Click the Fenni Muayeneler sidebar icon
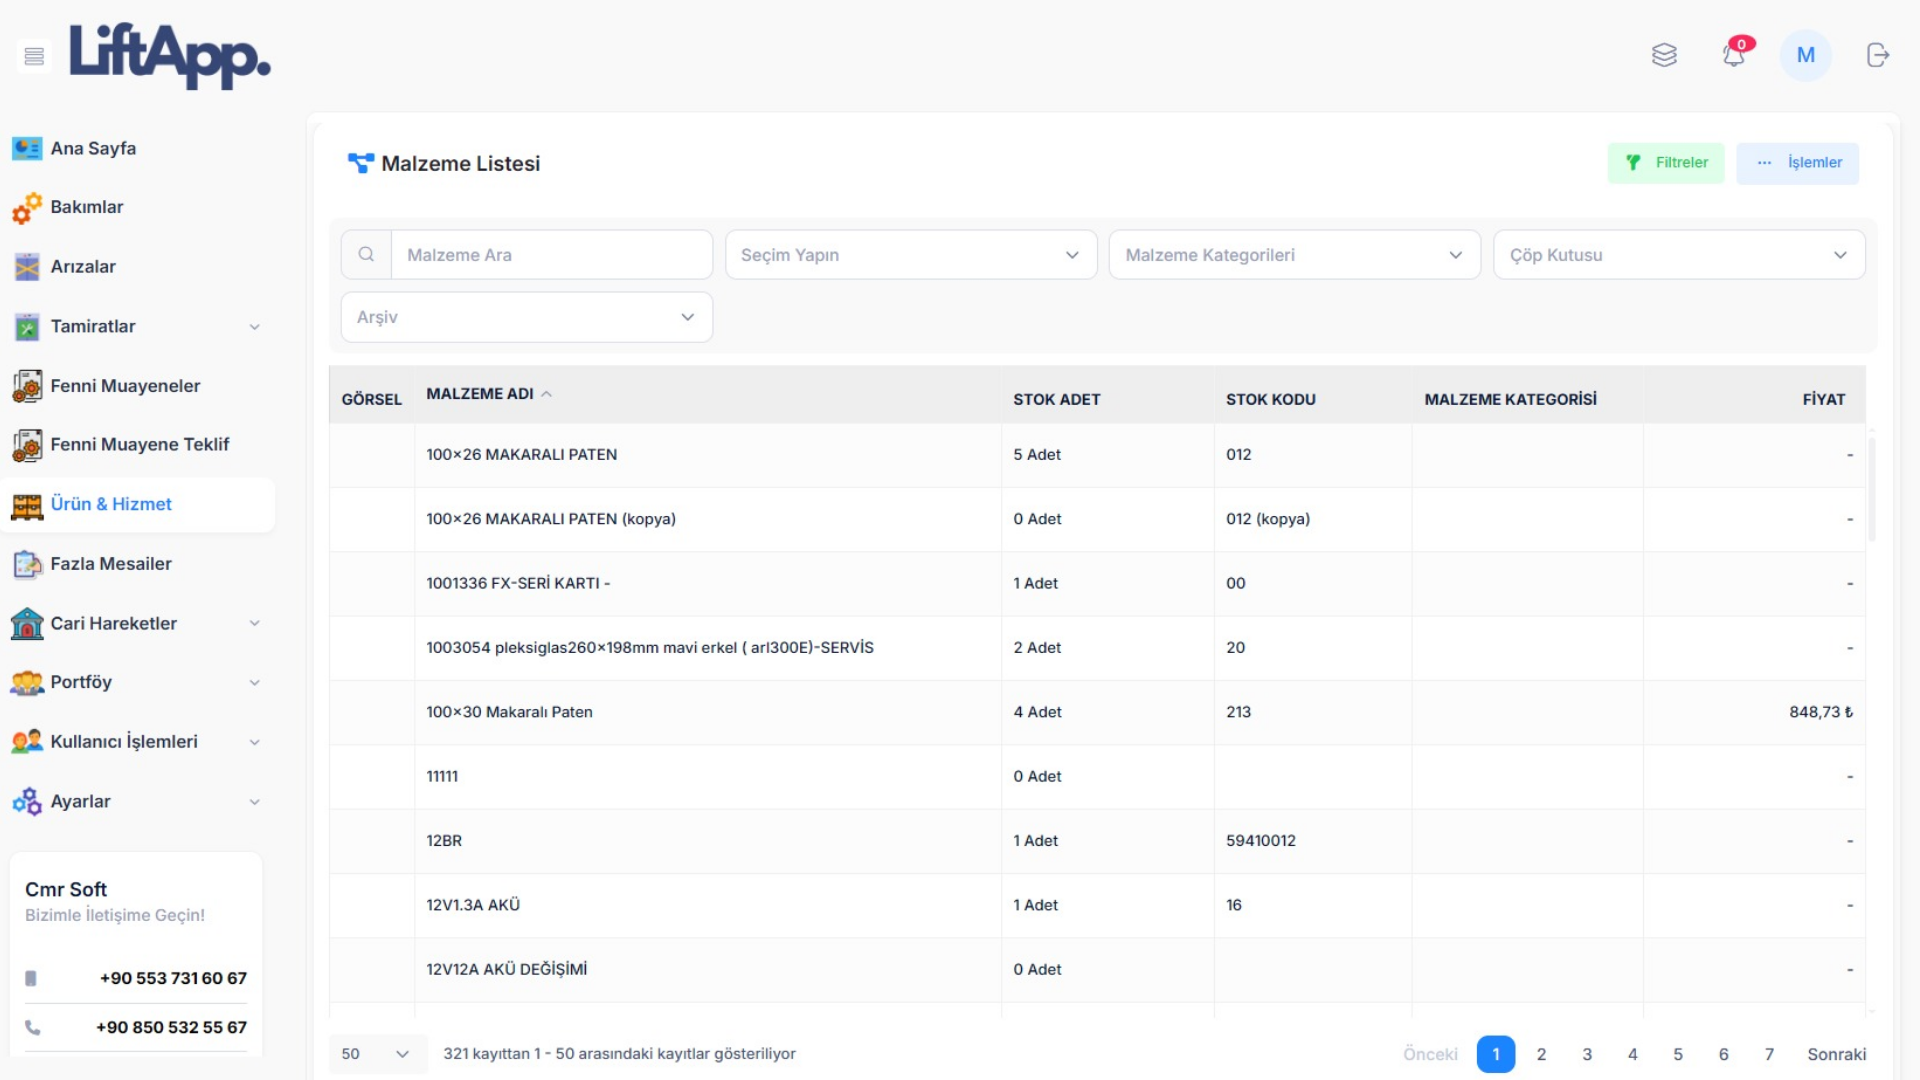The image size is (1920, 1080). pos(27,386)
